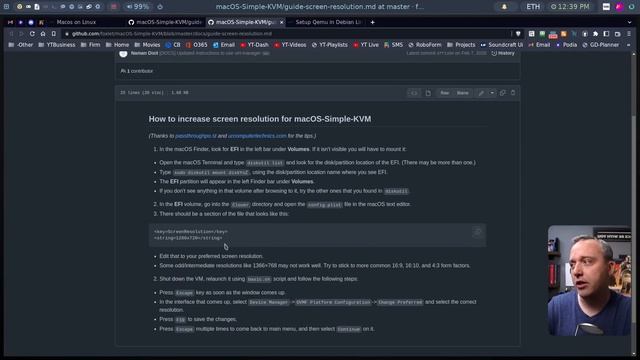Click the Blame button
The width and height of the screenshot is (640, 360).
coord(462,93)
